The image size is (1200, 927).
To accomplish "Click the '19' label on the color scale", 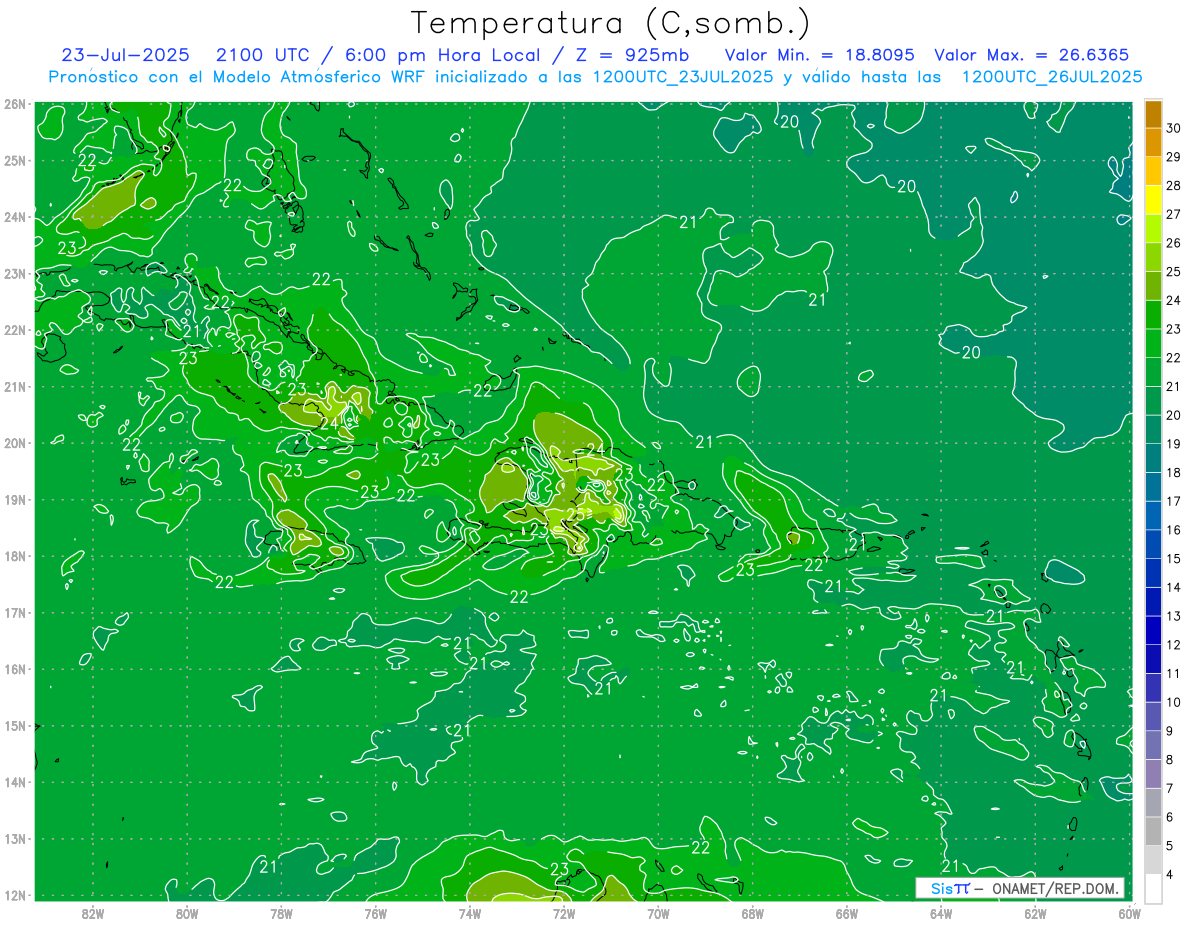I will pyautogui.click(x=1174, y=444).
